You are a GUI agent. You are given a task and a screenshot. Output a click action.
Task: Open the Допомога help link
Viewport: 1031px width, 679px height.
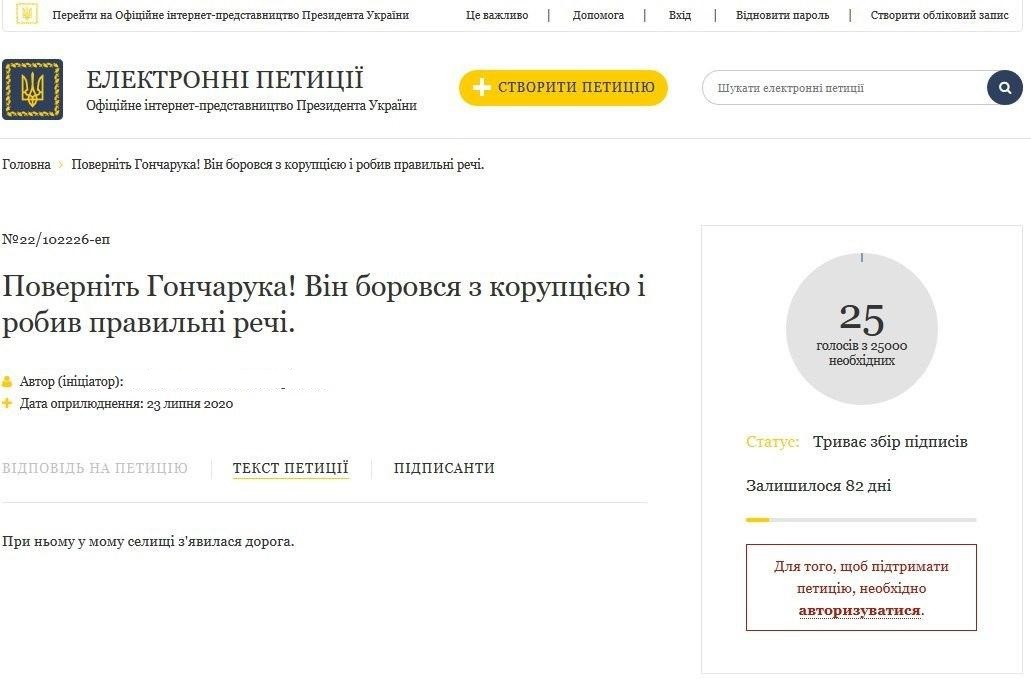click(598, 15)
